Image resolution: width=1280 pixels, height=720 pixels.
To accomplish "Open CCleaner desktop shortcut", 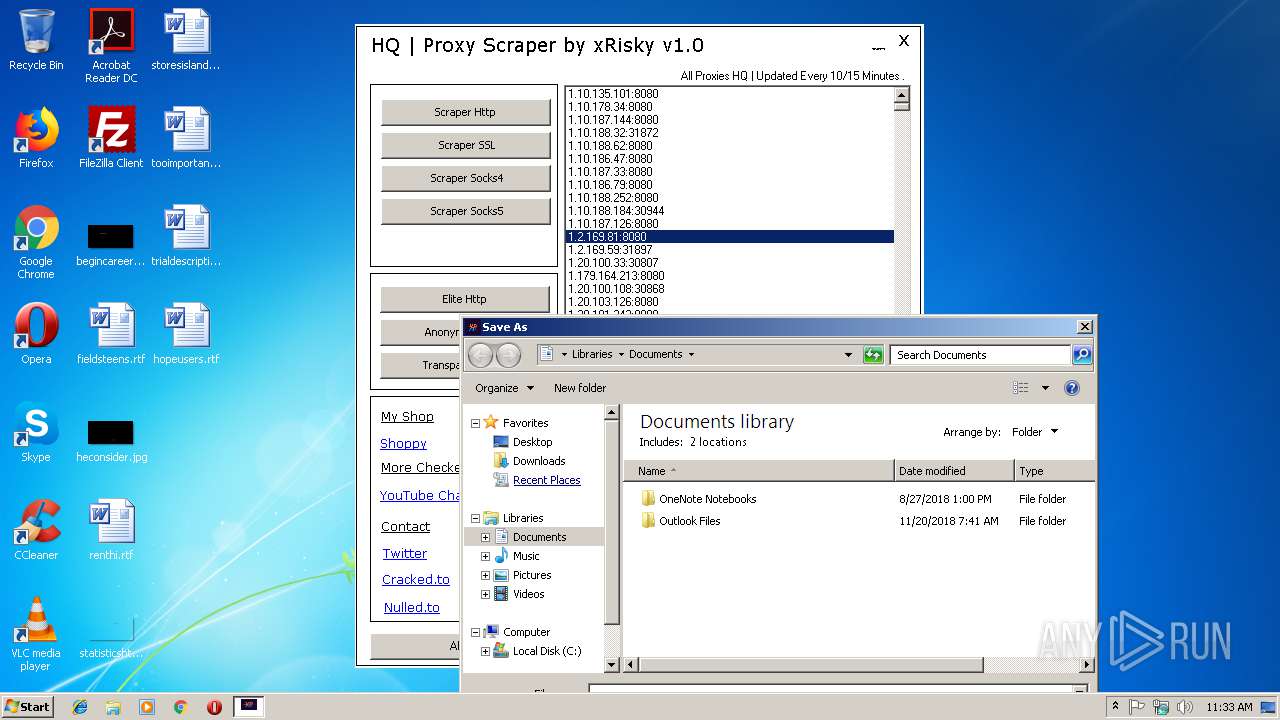I will tap(36, 530).
